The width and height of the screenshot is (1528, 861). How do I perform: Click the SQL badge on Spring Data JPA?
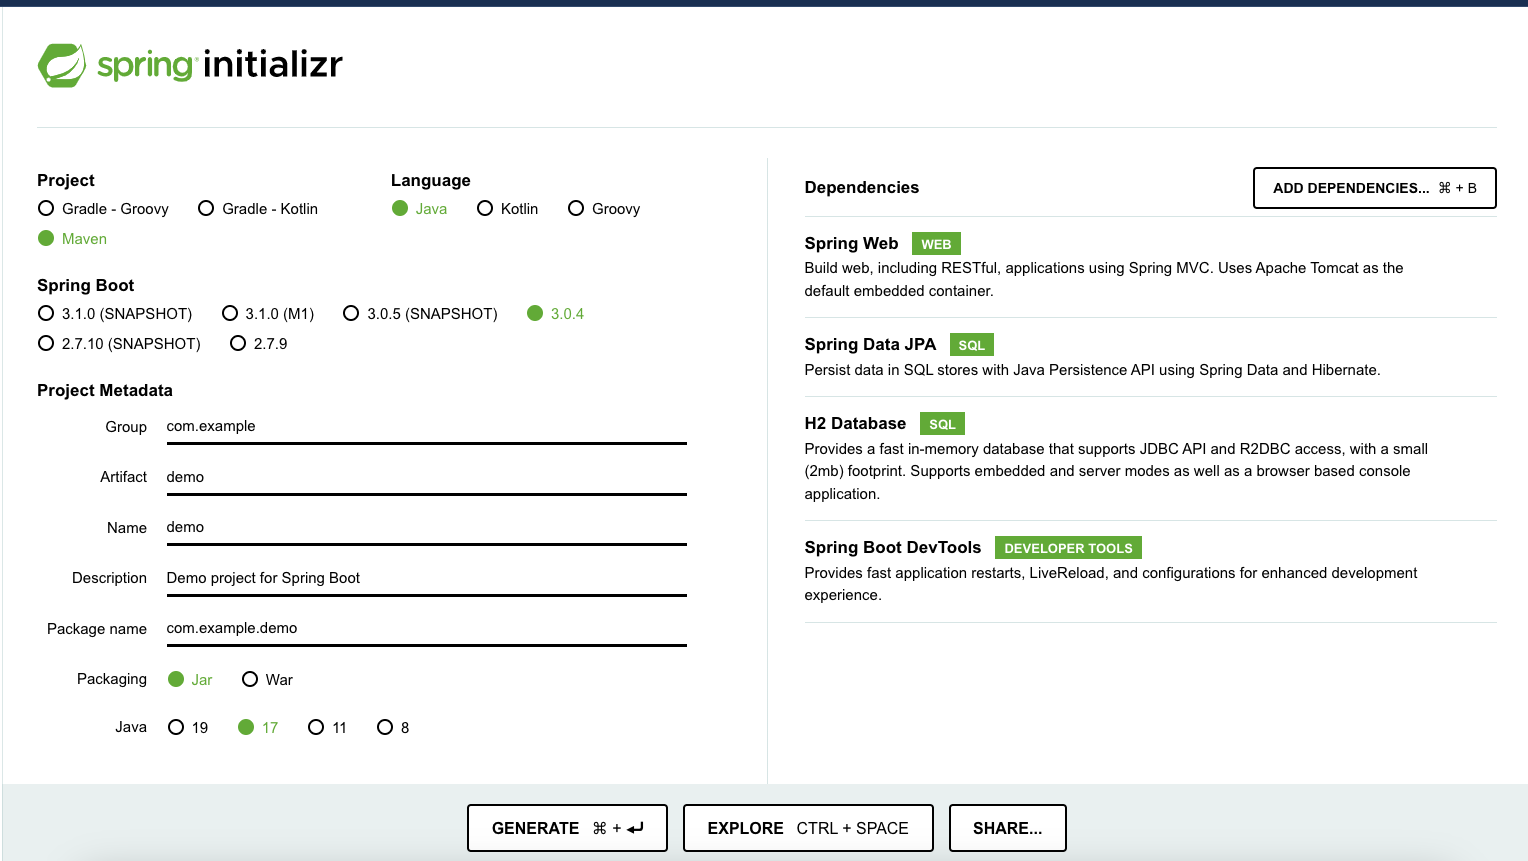point(971,344)
